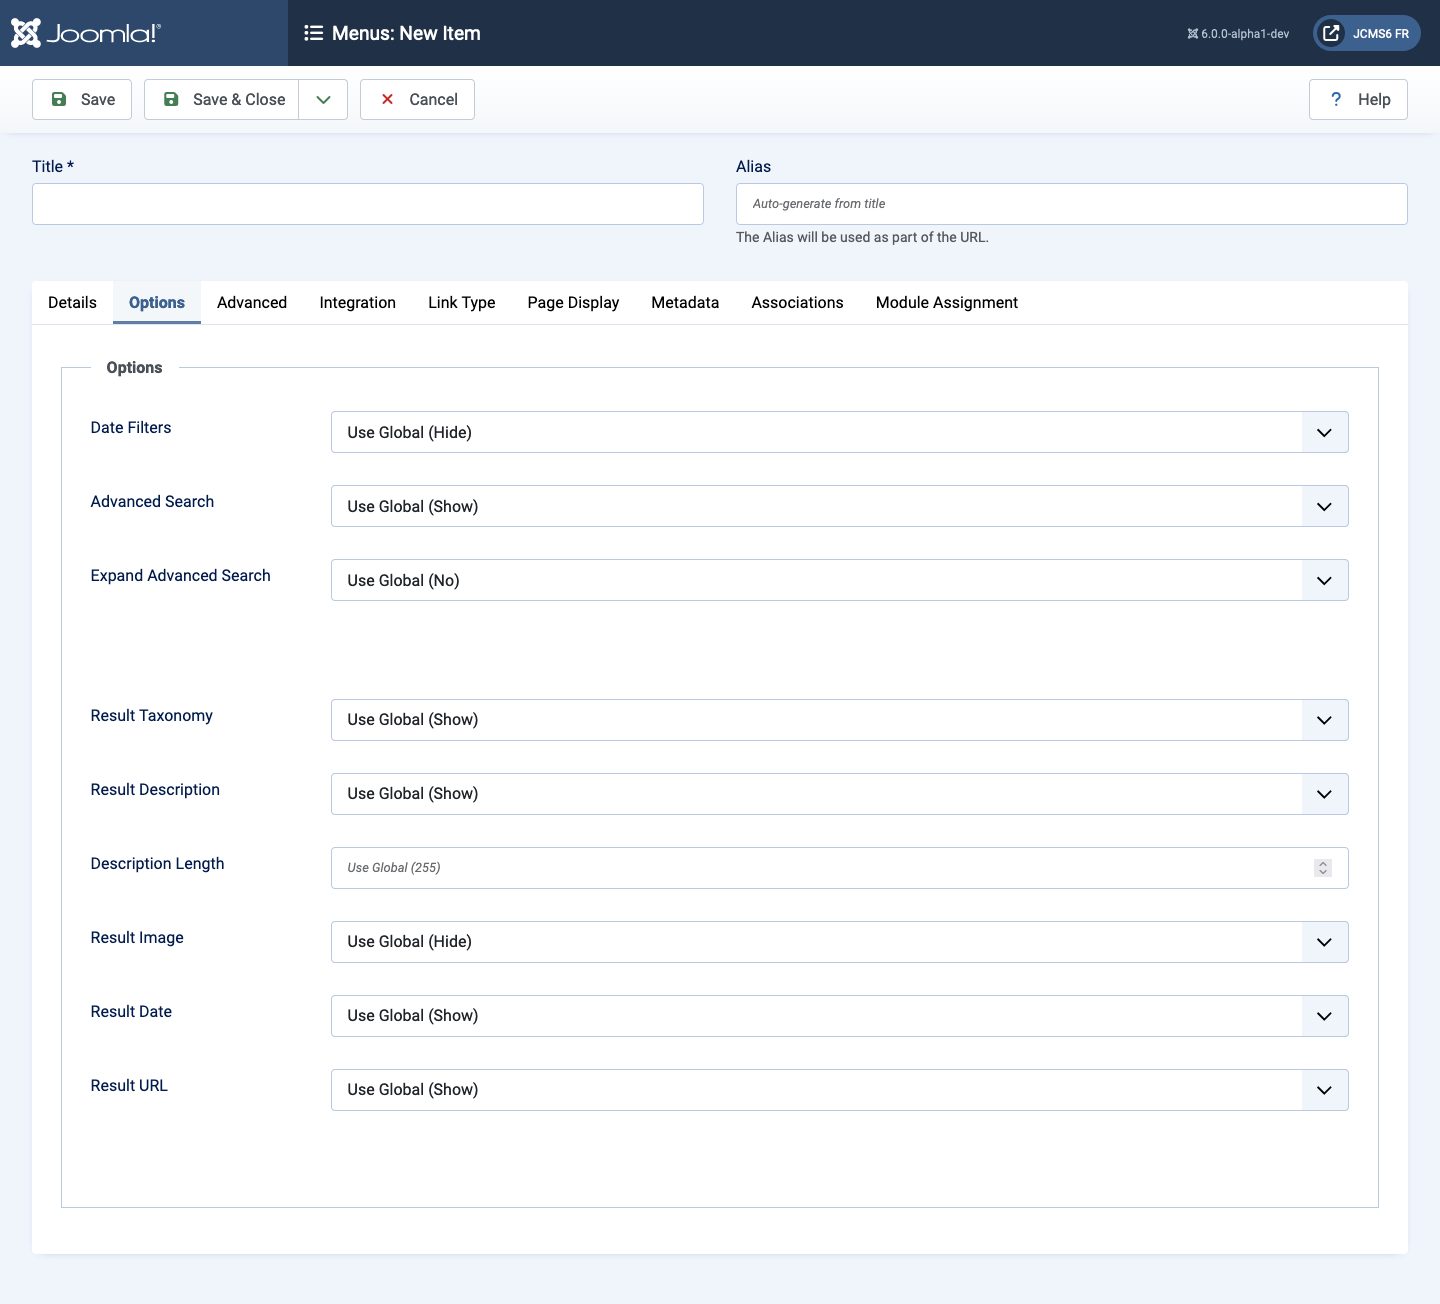Click the Advanced Search label
Screen dimensions: 1440x1304
(x=152, y=501)
